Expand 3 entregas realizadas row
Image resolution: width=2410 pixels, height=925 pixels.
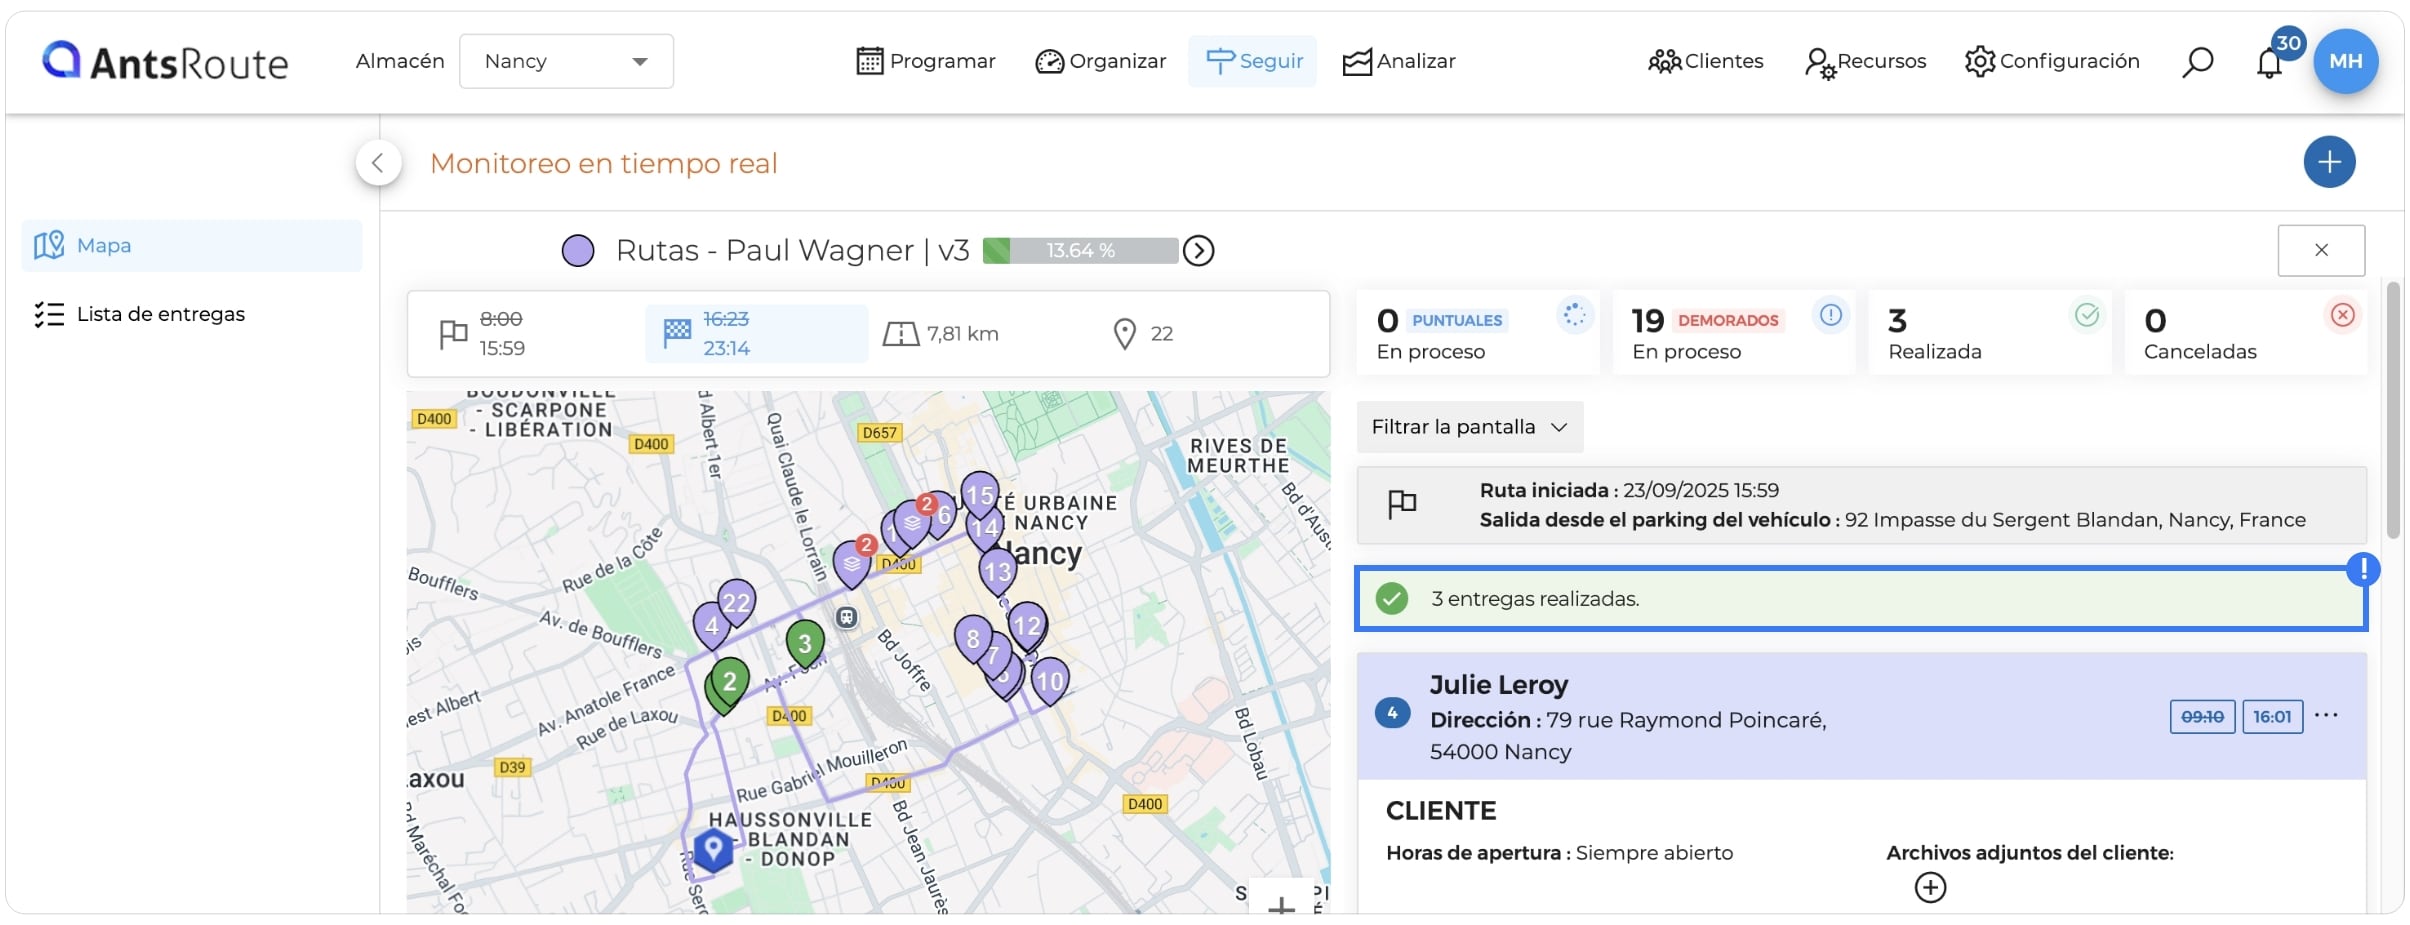click(1861, 599)
